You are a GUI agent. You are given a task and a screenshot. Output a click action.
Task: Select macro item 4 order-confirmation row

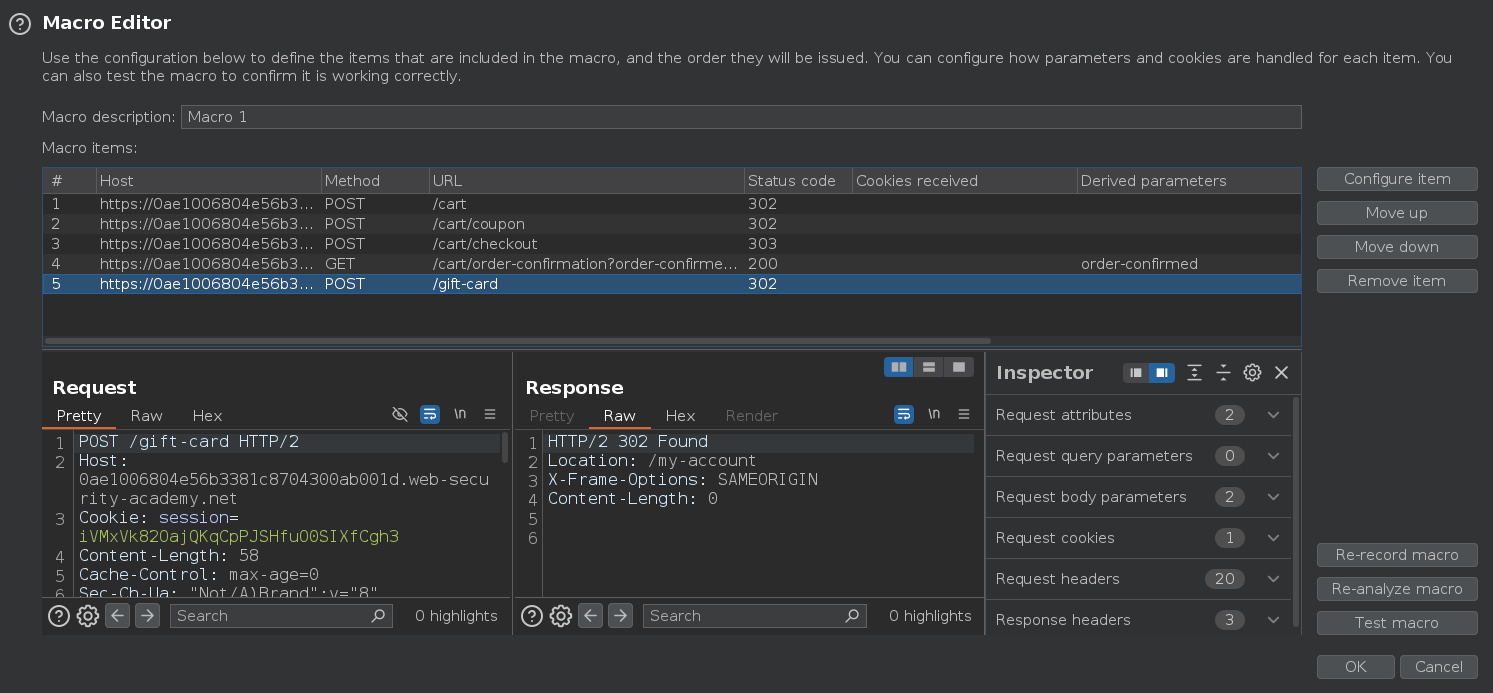[671, 264]
